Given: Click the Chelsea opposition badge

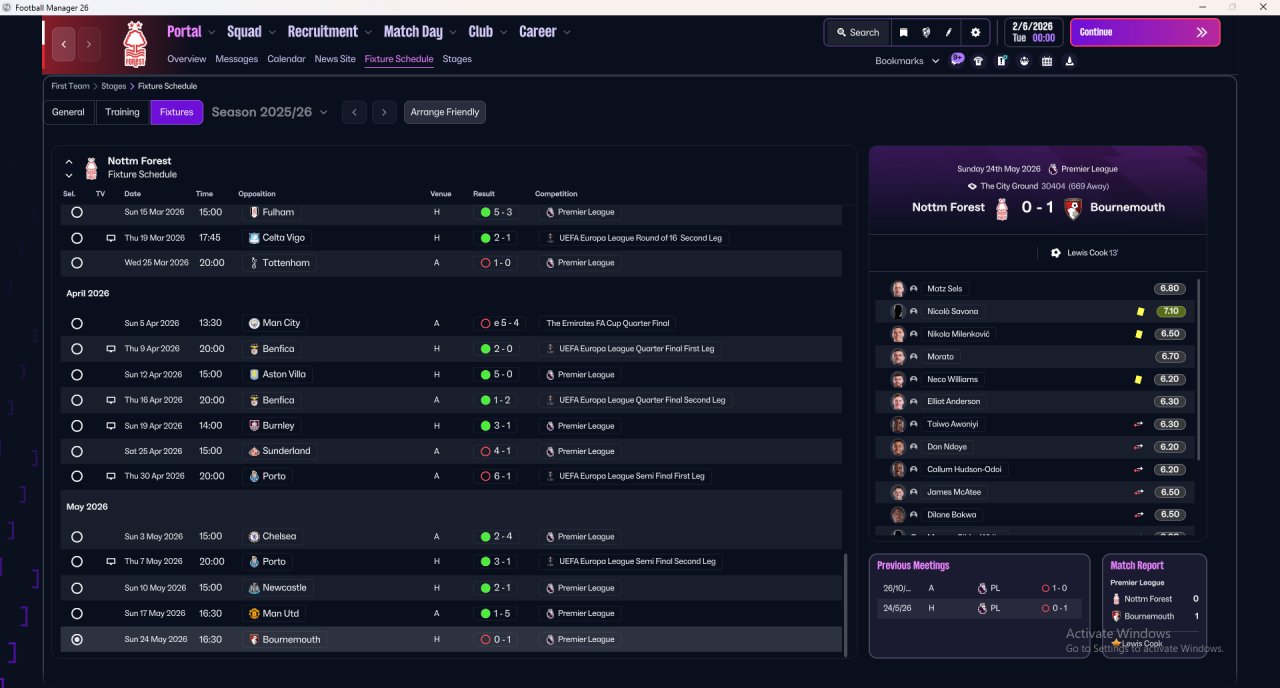Looking at the screenshot, I should (x=254, y=537).
